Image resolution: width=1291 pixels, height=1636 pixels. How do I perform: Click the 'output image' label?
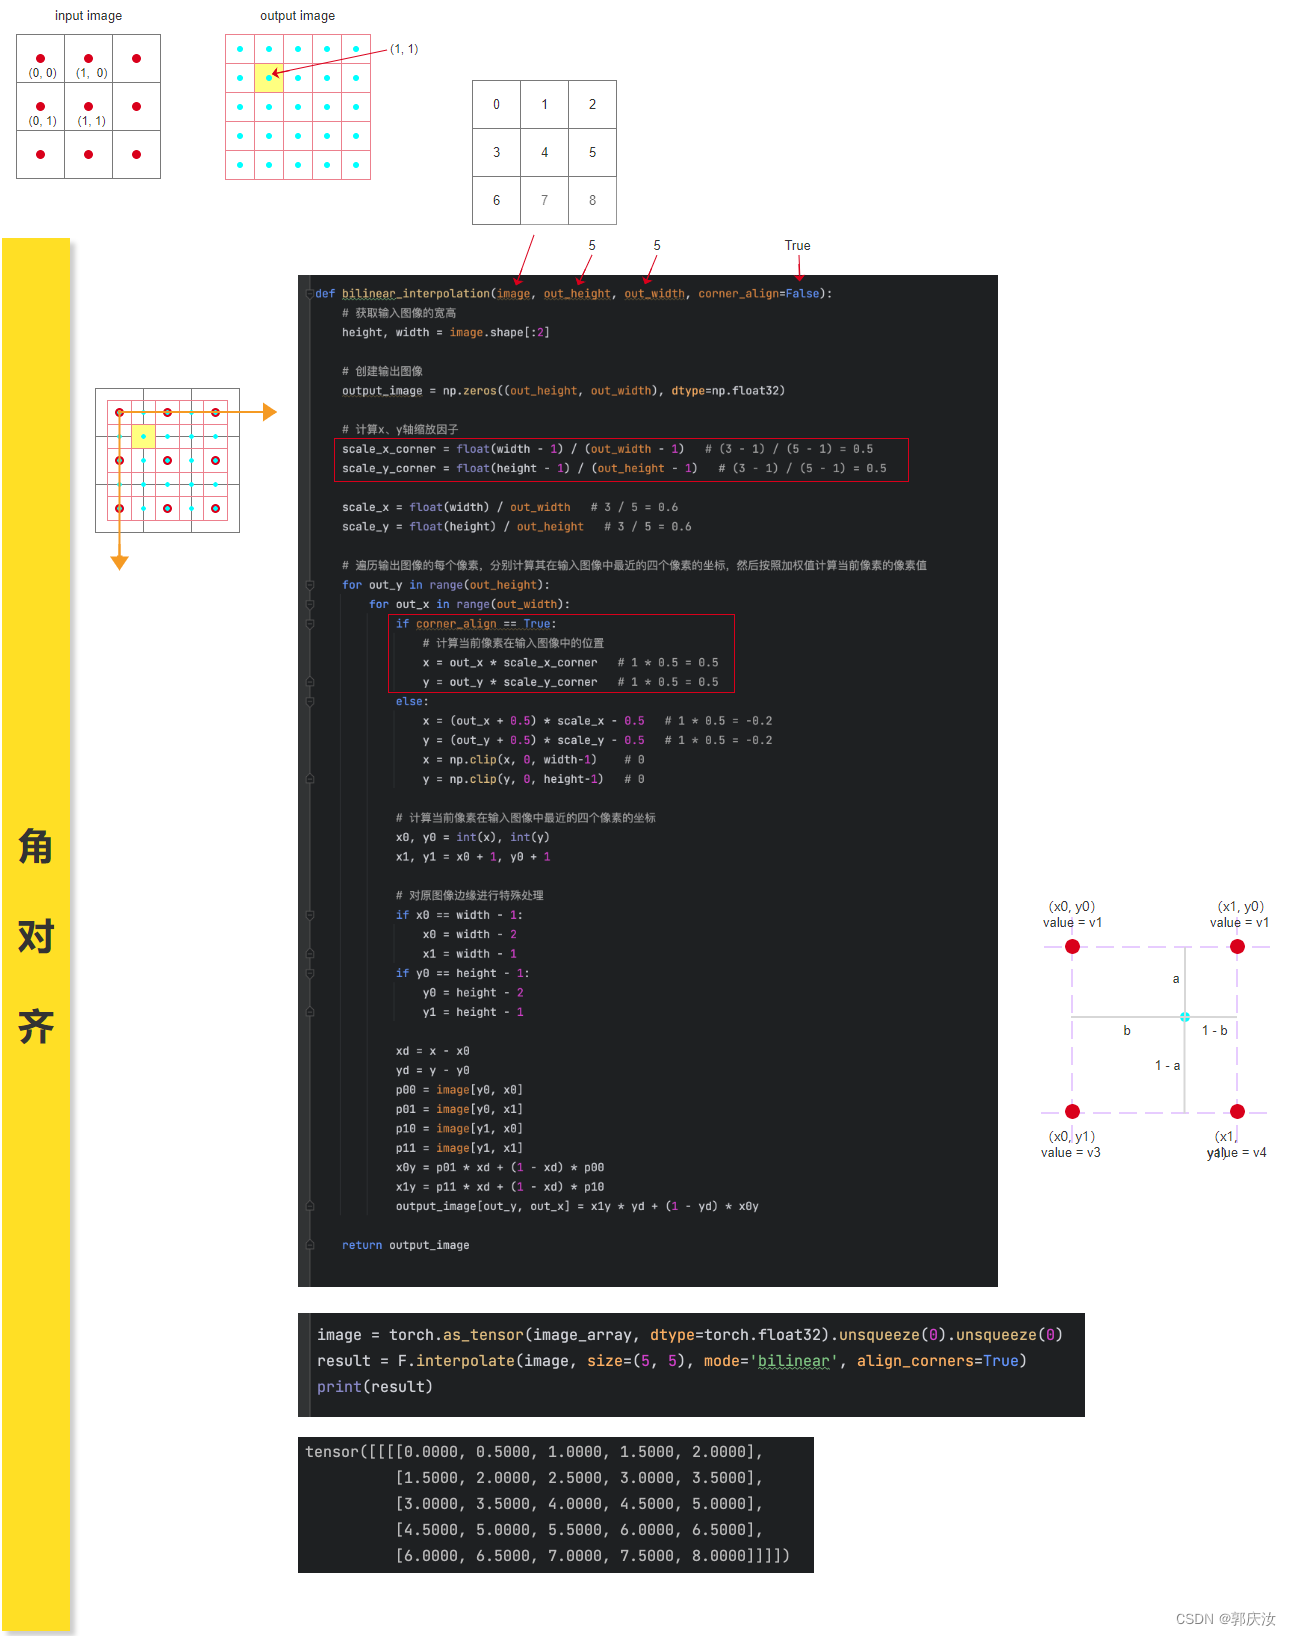pos(297,16)
